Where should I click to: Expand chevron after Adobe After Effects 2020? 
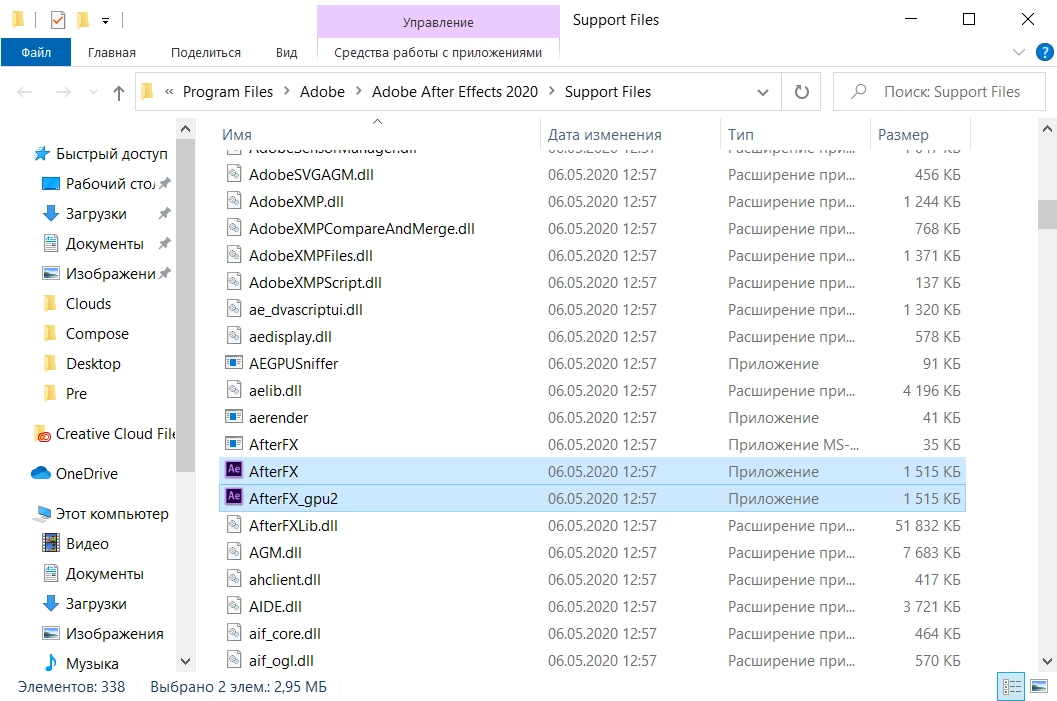tap(551, 91)
